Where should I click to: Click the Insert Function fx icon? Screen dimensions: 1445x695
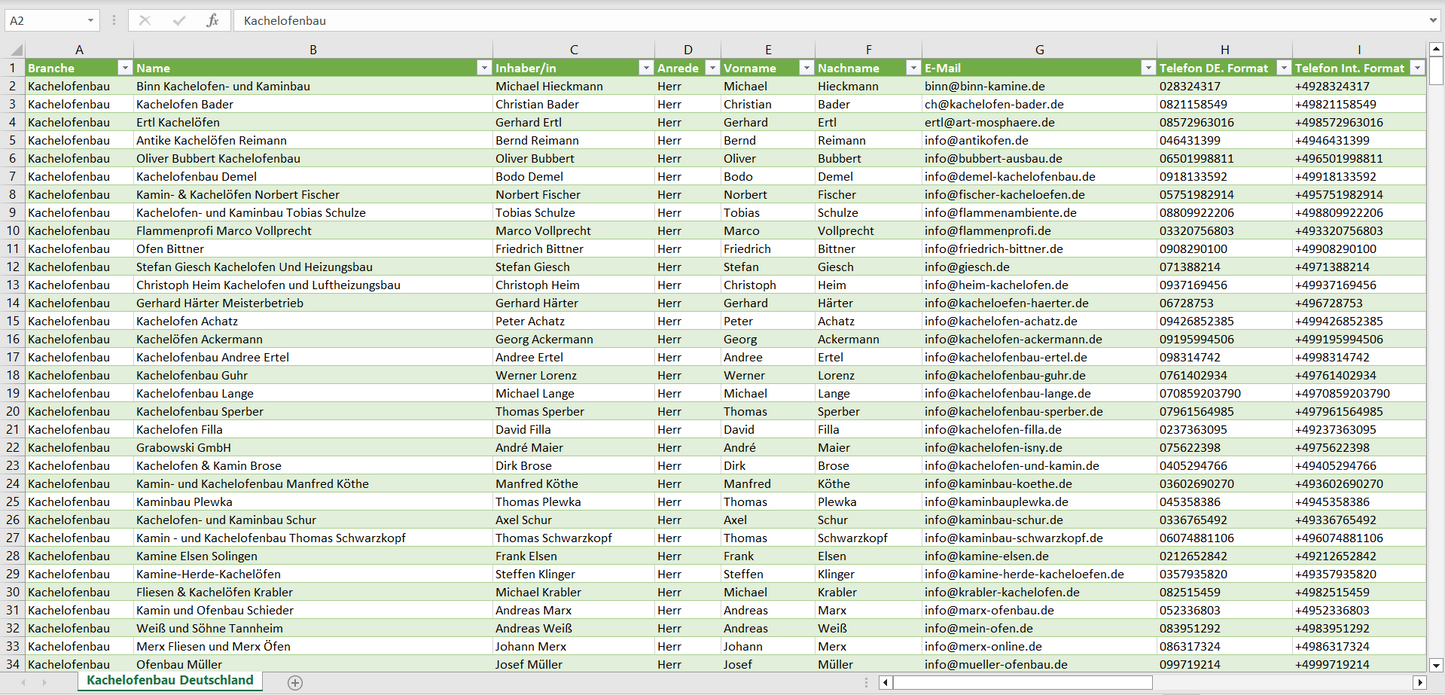[212, 20]
